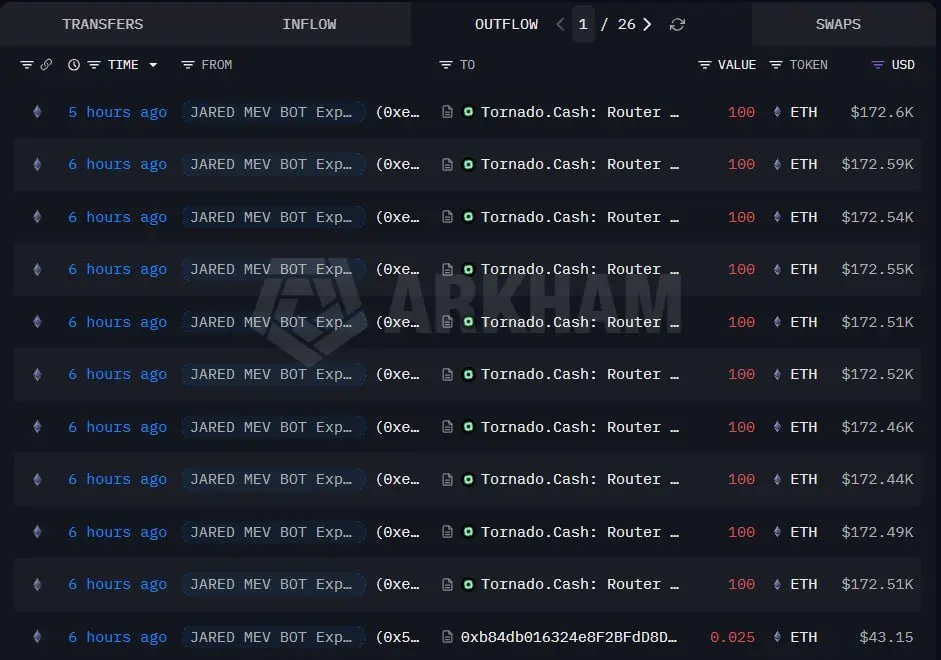Click JARED MEV BOT label in $172.55K row
The width and height of the screenshot is (941, 660).
point(273,269)
